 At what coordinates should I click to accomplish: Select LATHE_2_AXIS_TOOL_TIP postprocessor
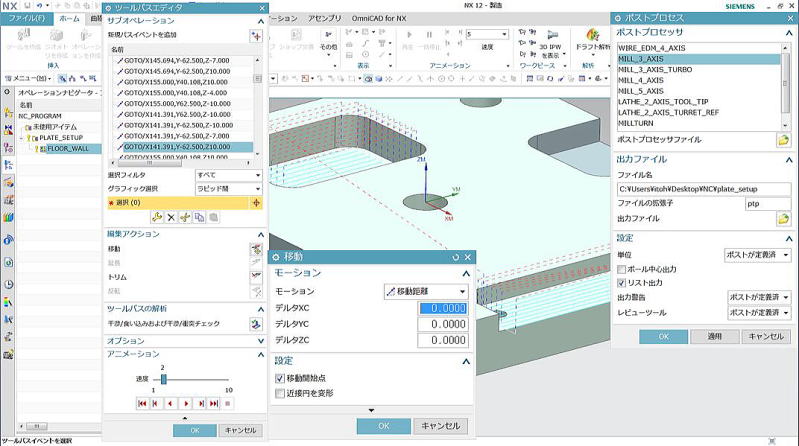[663, 101]
